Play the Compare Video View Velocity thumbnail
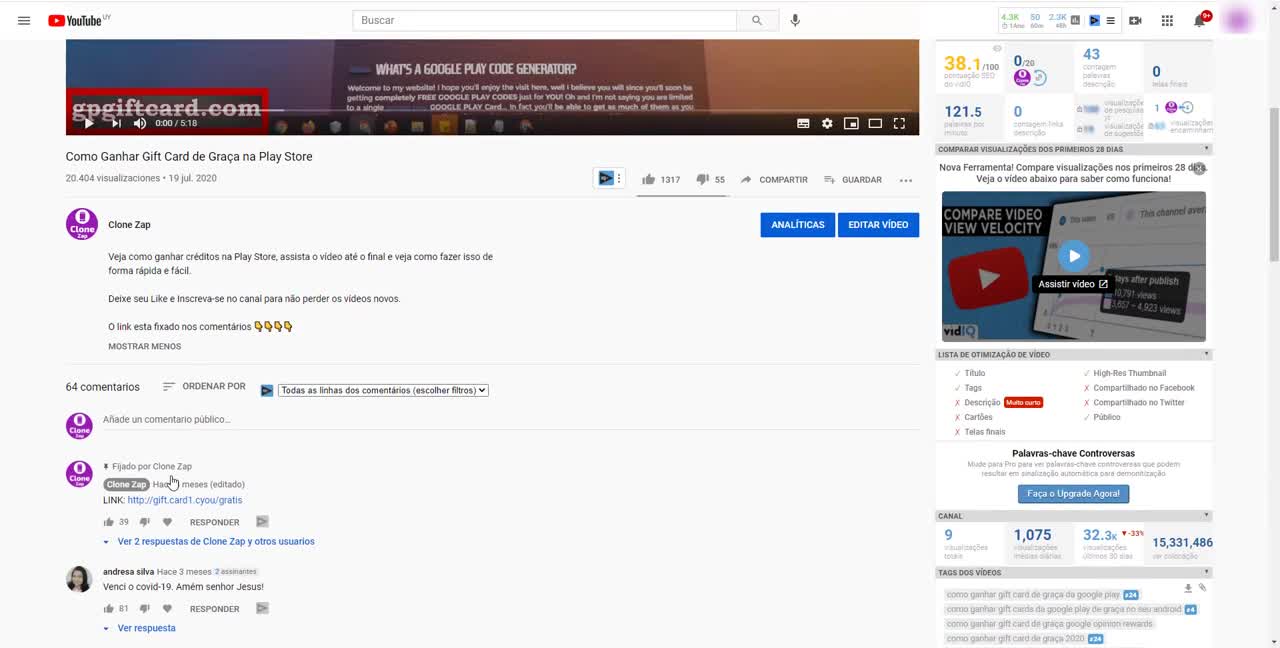 1074,256
